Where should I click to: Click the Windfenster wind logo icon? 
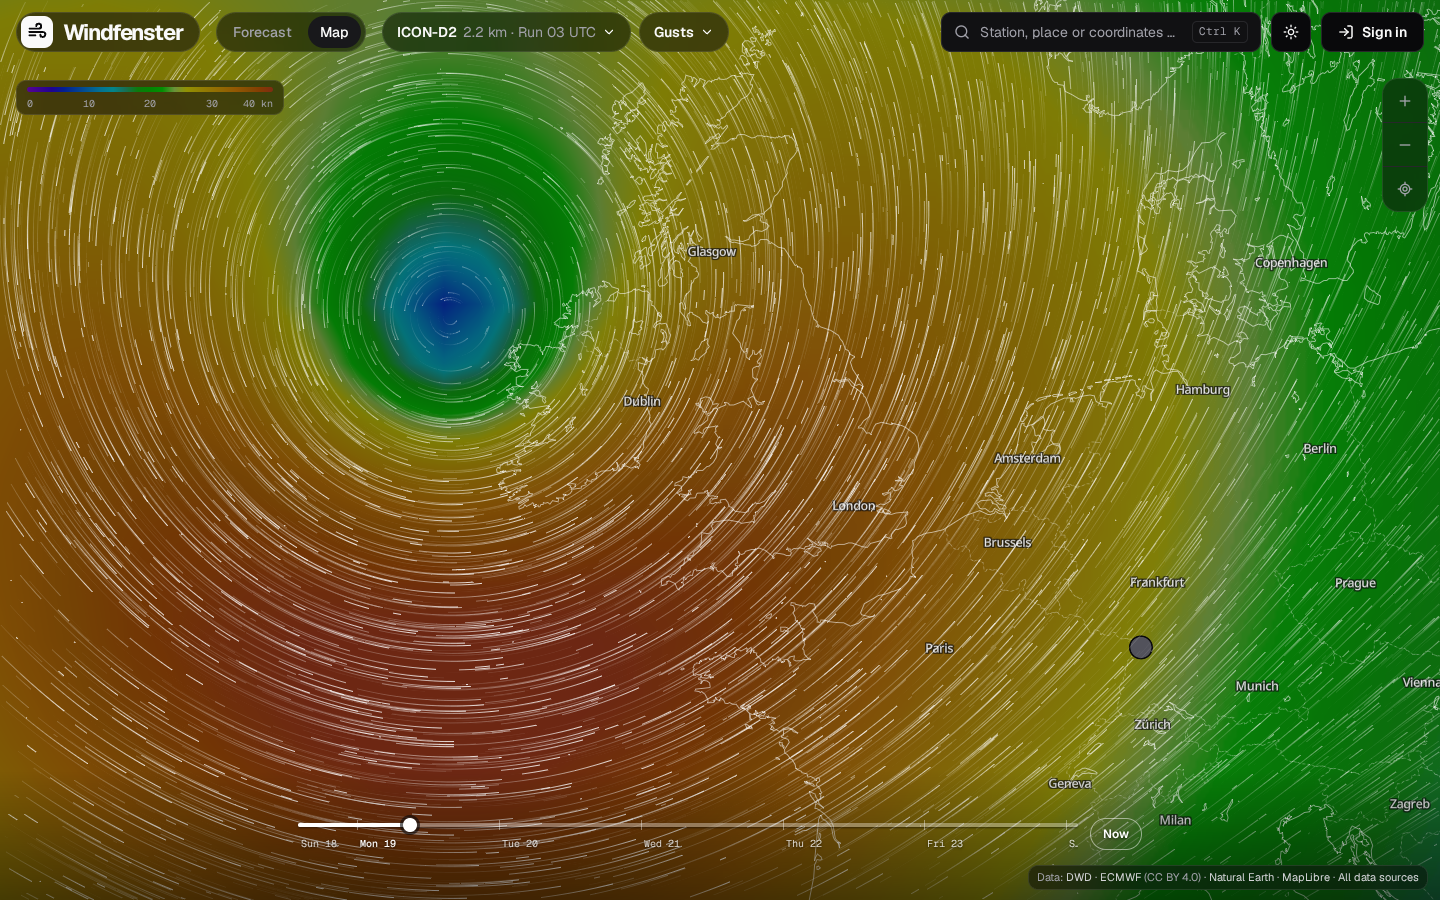37,32
